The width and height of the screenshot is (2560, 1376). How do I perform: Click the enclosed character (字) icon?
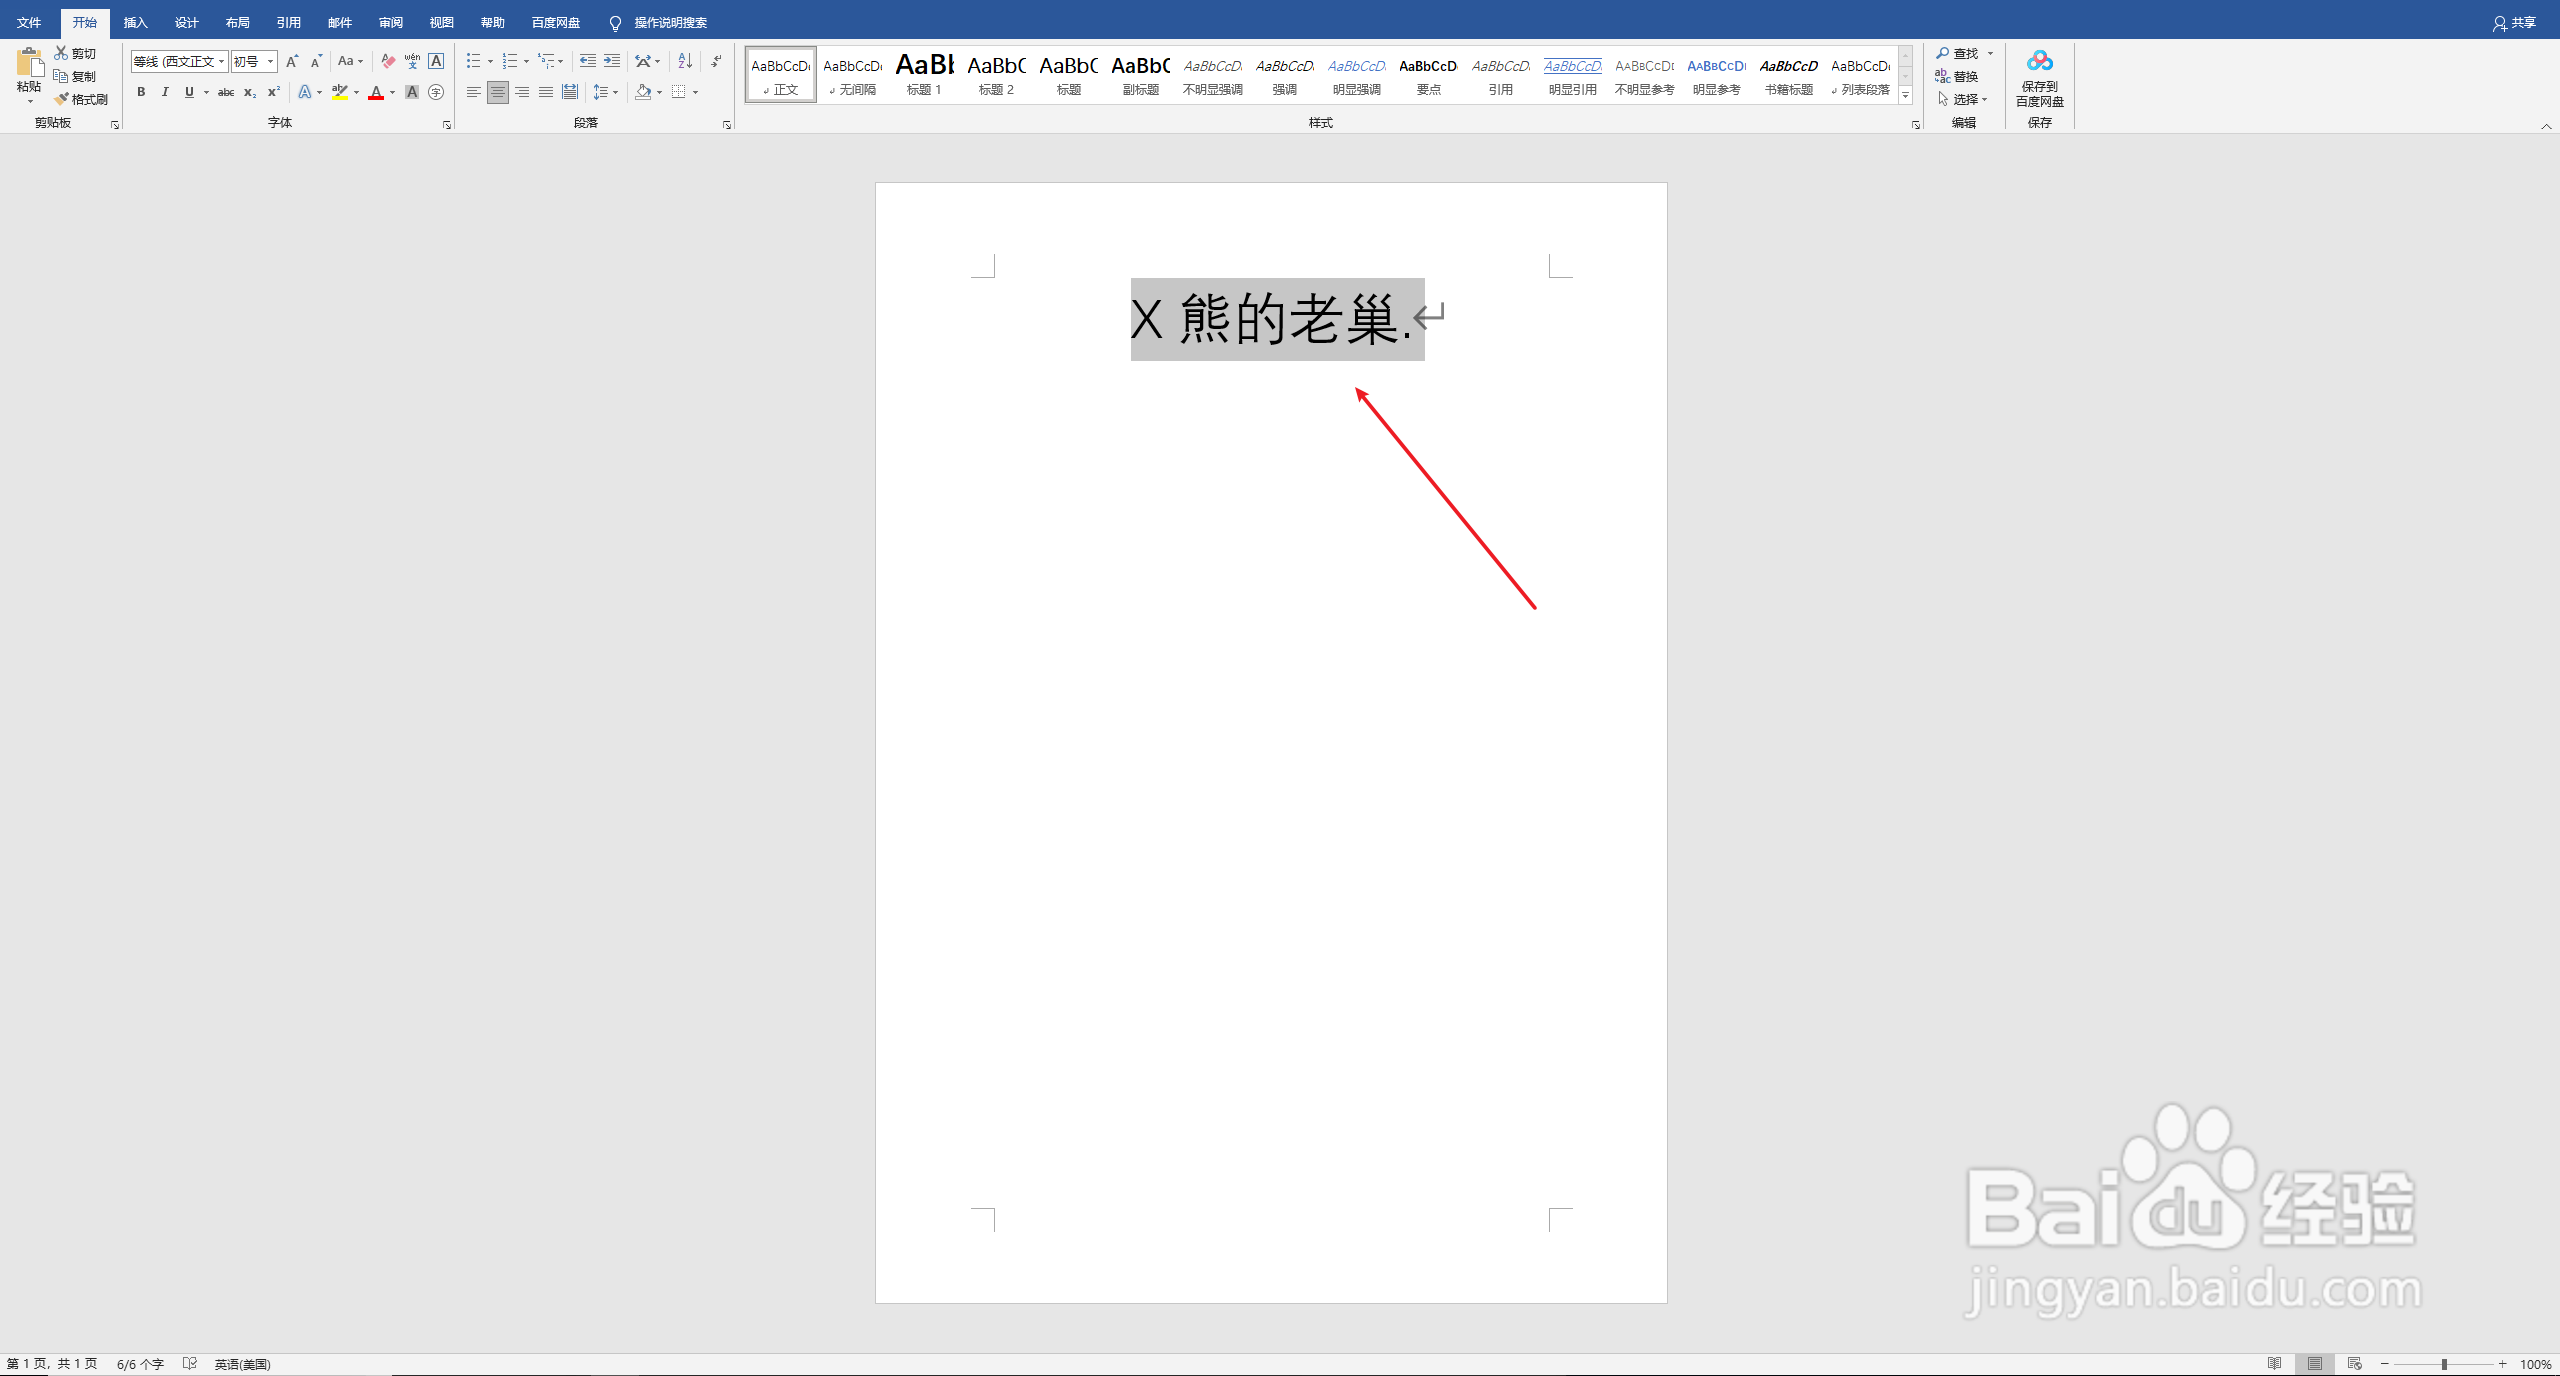436,92
